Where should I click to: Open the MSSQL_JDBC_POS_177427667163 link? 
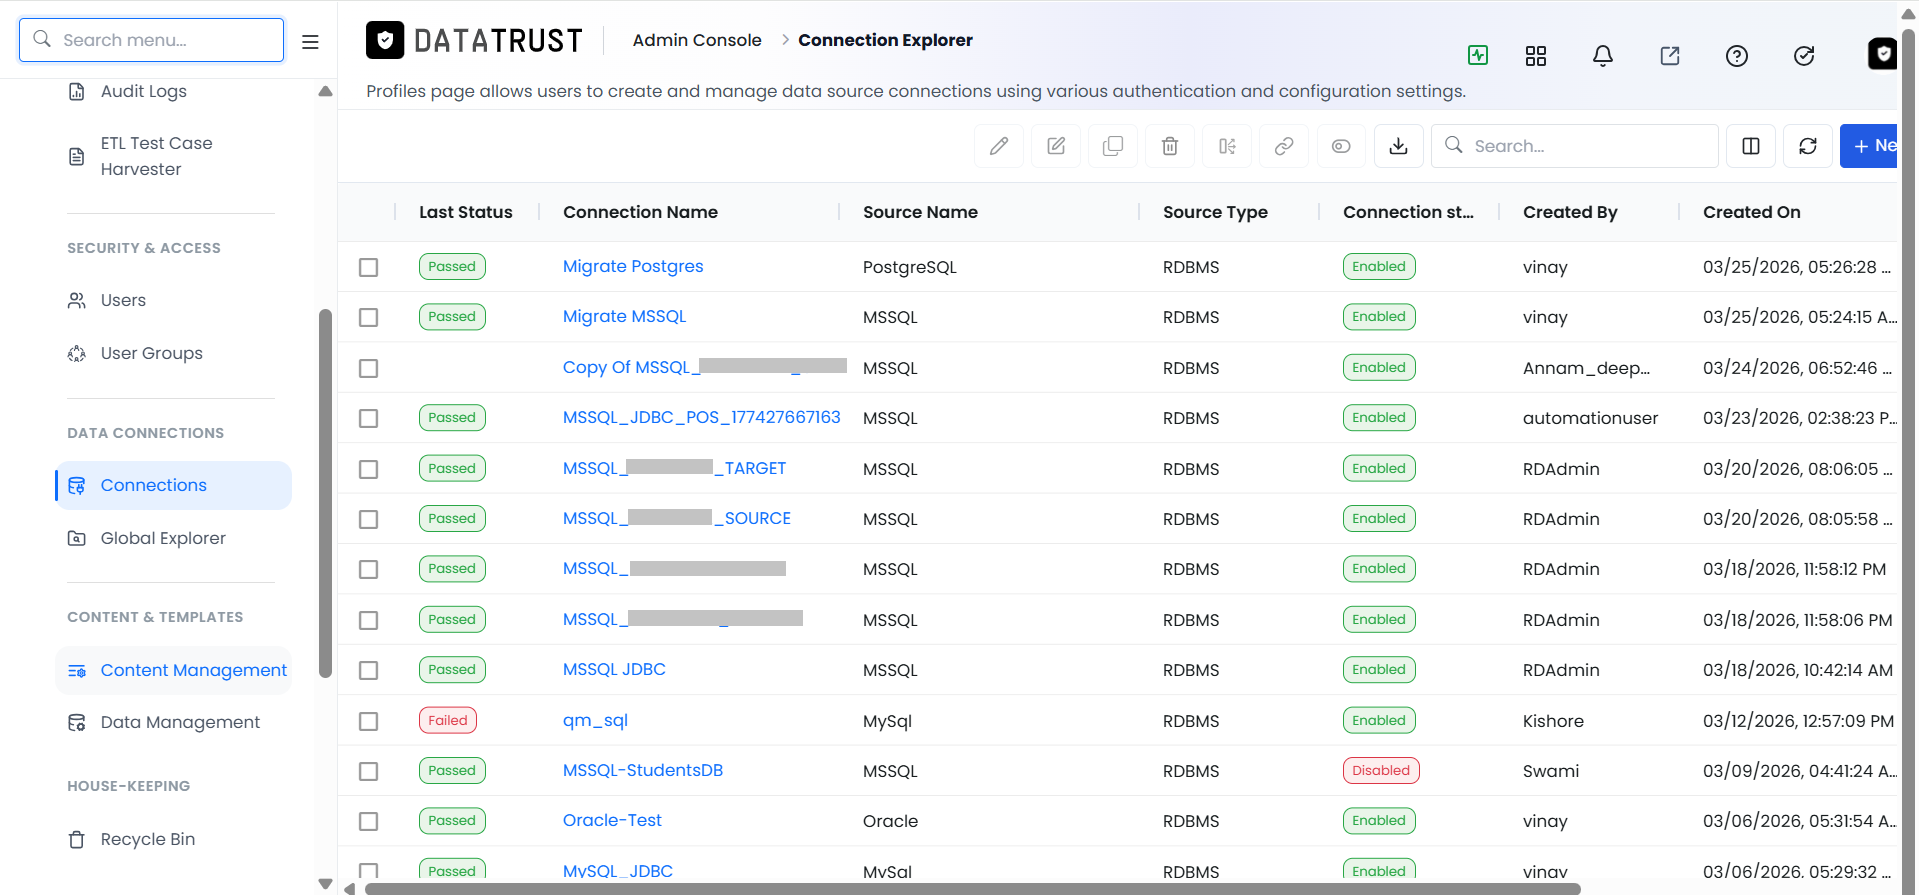click(701, 417)
